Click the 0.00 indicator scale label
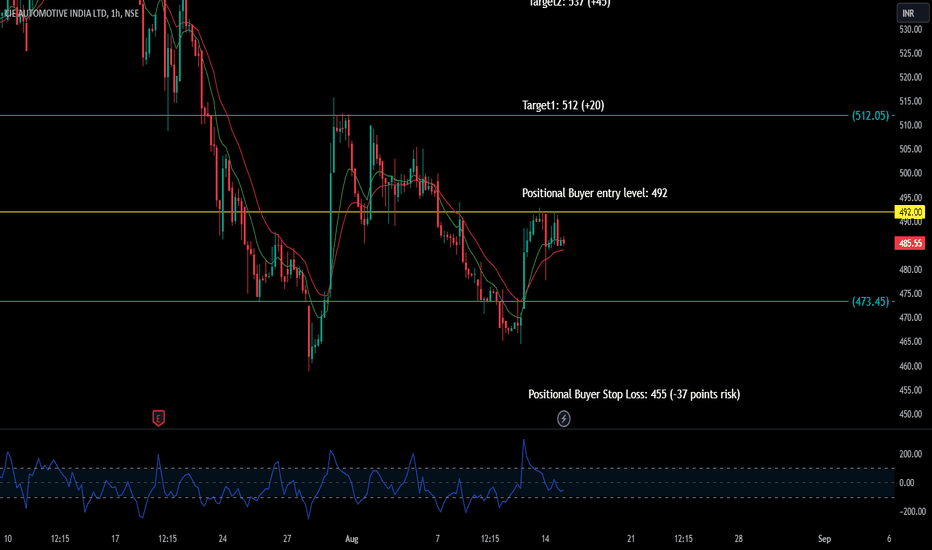This screenshot has height=550, width=932. [x=906, y=483]
